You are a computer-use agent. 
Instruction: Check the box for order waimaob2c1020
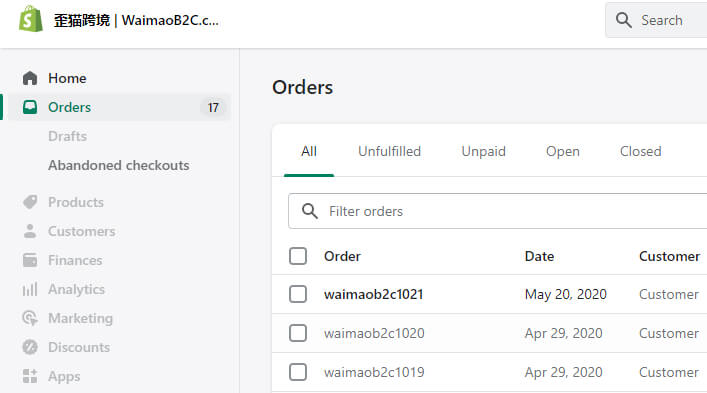pos(298,333)
